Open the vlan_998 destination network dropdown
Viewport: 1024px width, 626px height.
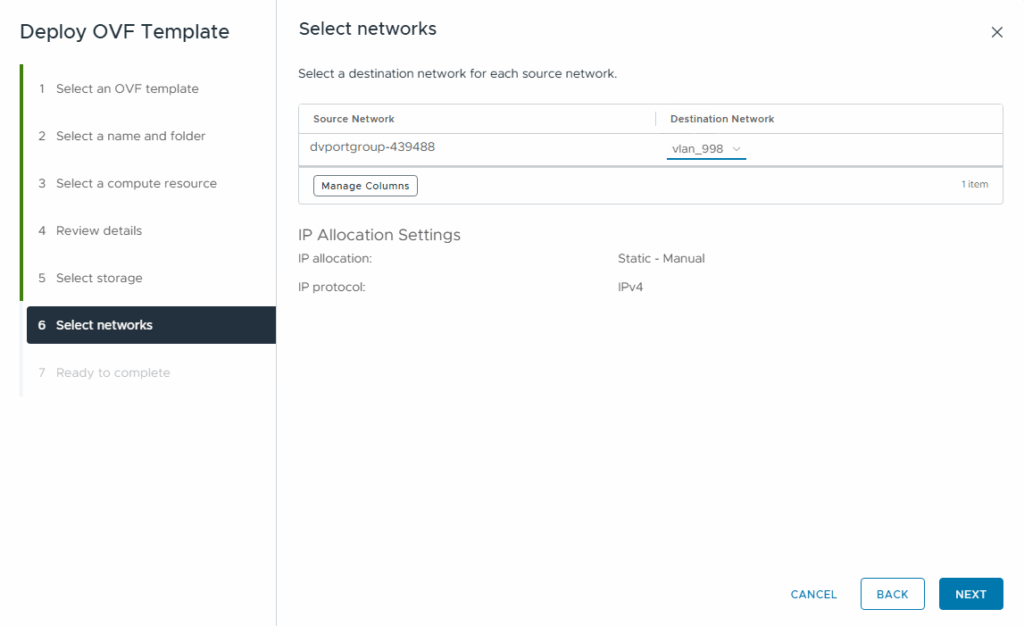(x=706, y=149)
